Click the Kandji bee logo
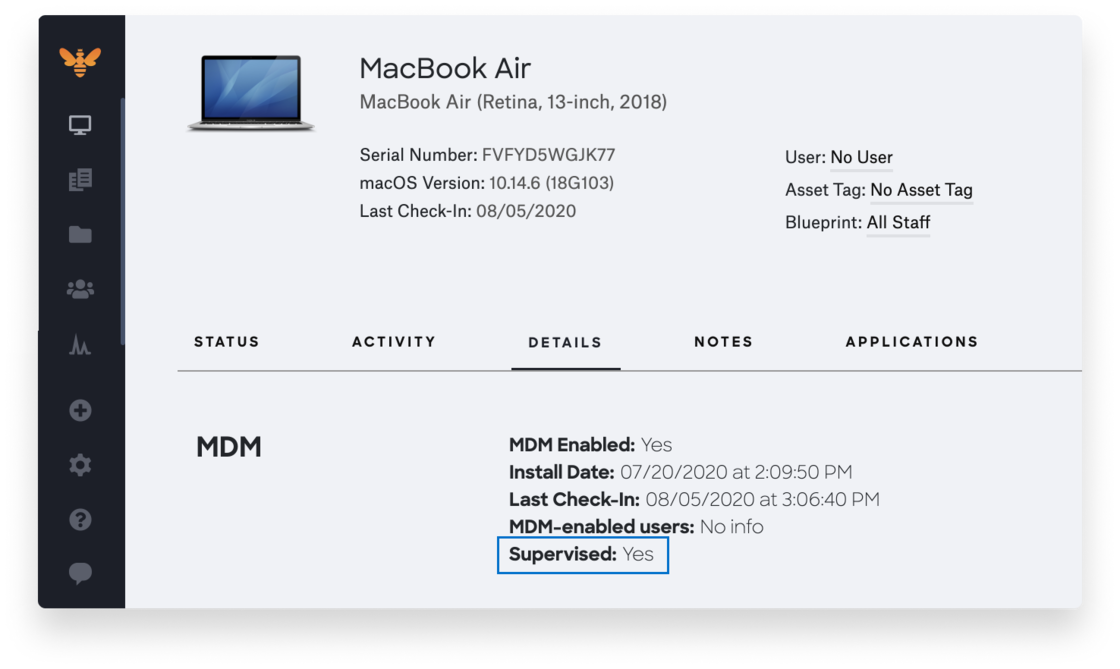The image size is (1120, 669). 80,61
